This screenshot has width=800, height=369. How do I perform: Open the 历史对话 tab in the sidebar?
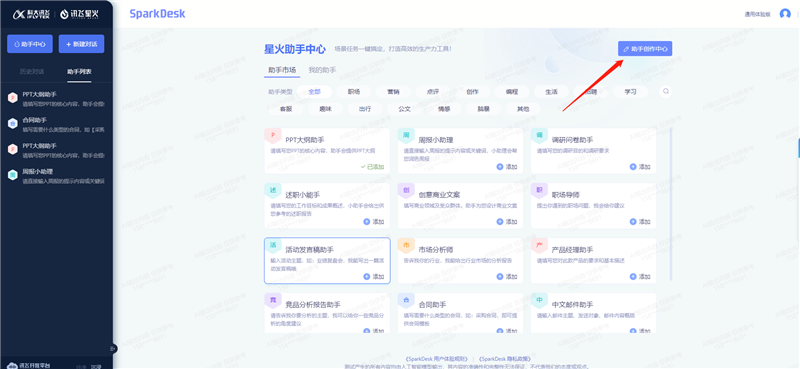pyautogui.click(x=32, y=72)
